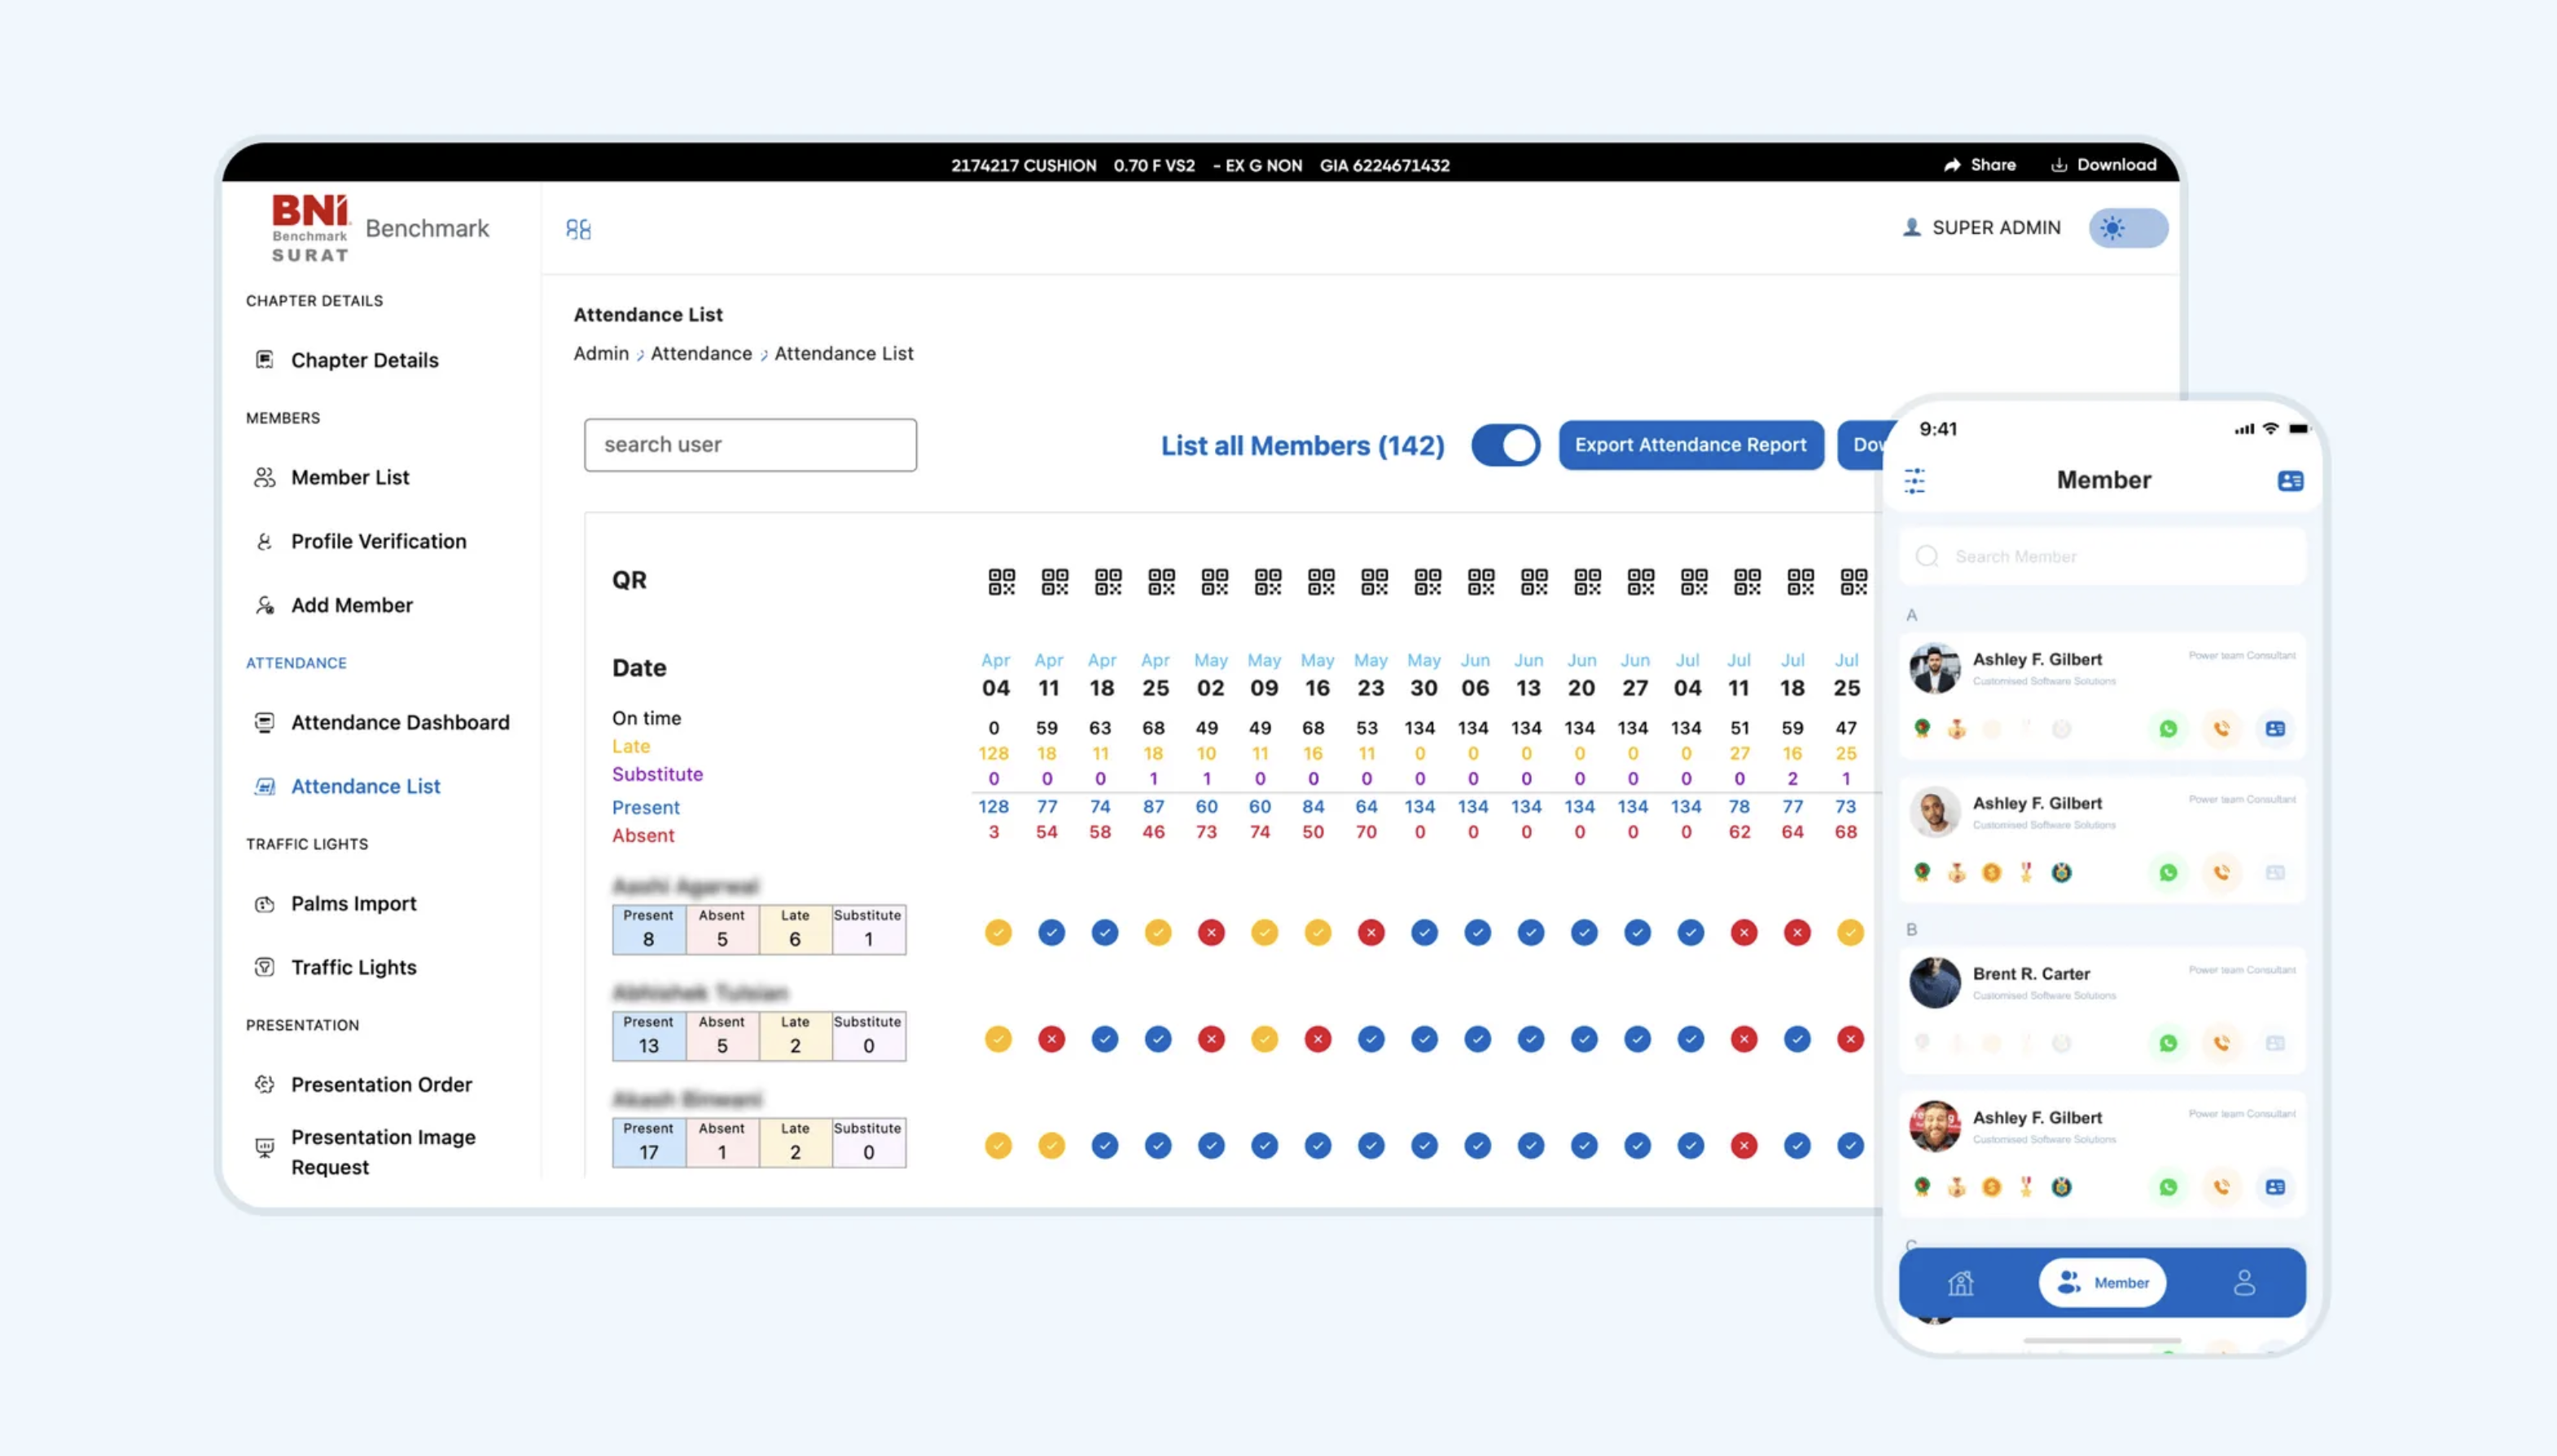
Task: Tap contact card icon on first Ashley card
Action: point(2275,729)
